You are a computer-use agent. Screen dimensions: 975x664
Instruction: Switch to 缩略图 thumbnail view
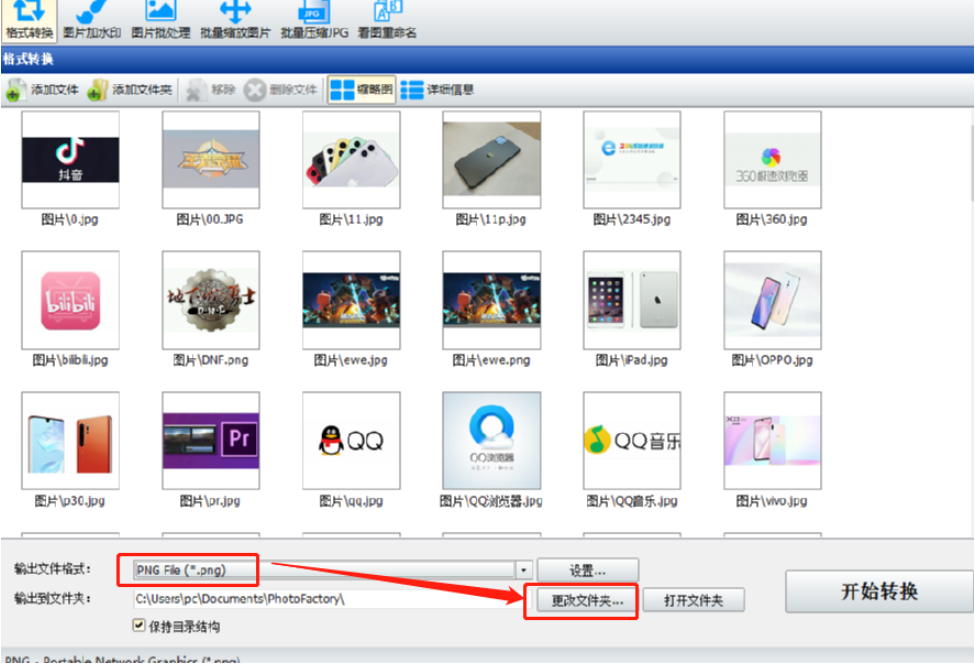click(x=361, y=90)
